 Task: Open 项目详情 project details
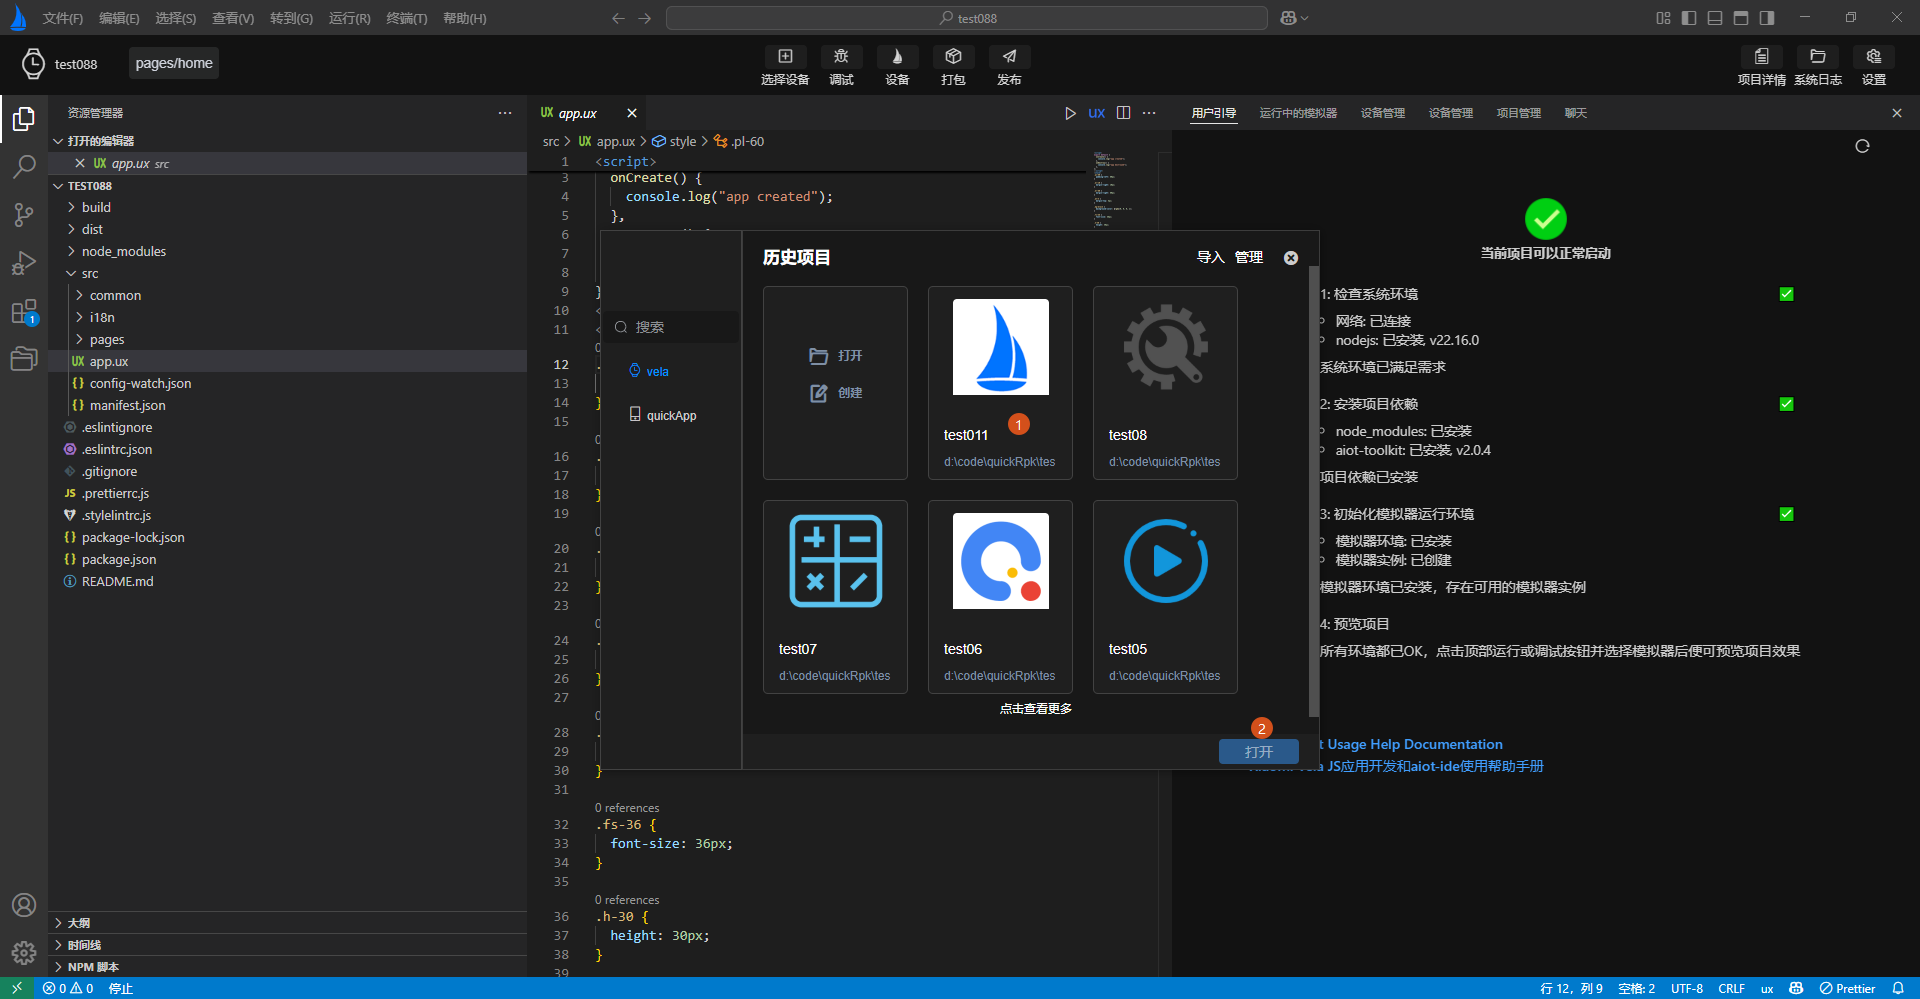[x=1761, y=57]
